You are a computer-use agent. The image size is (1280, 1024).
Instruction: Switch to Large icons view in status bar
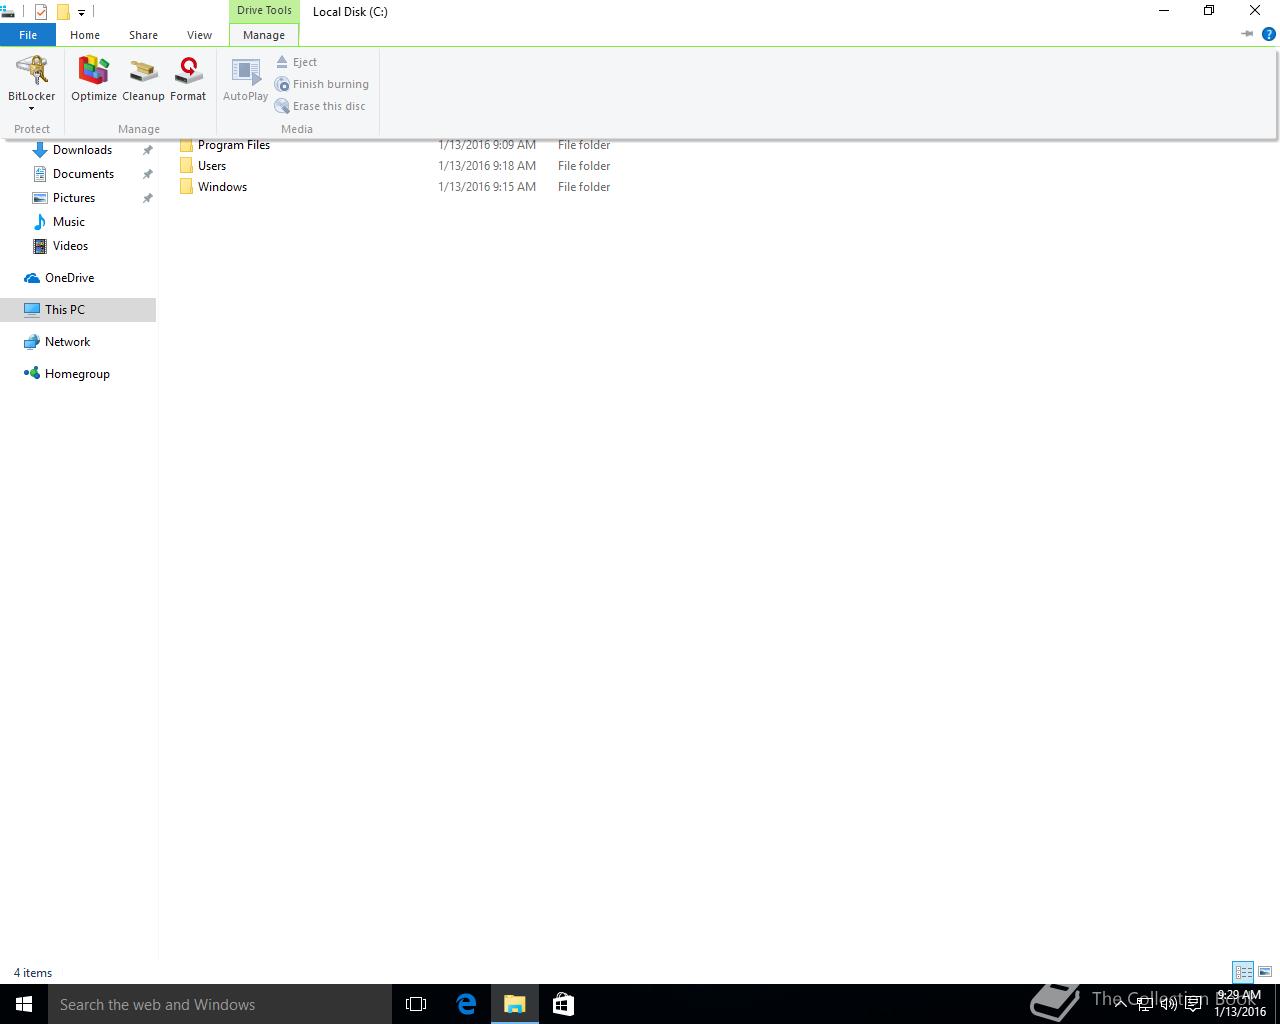pyautogui.click(x=1265, y=972)
